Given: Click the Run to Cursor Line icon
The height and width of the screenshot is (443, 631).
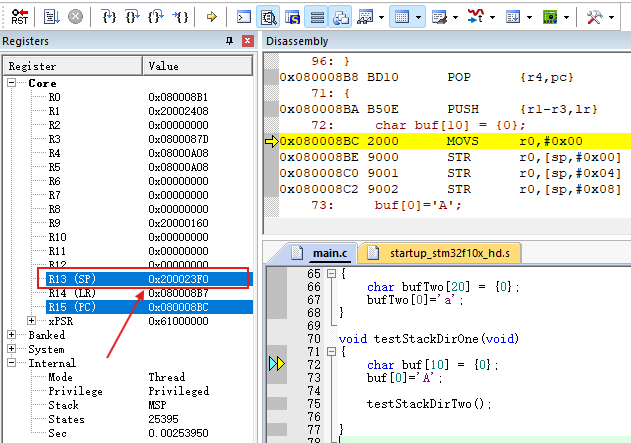Looking at the screenshot, I should point(180,17).
